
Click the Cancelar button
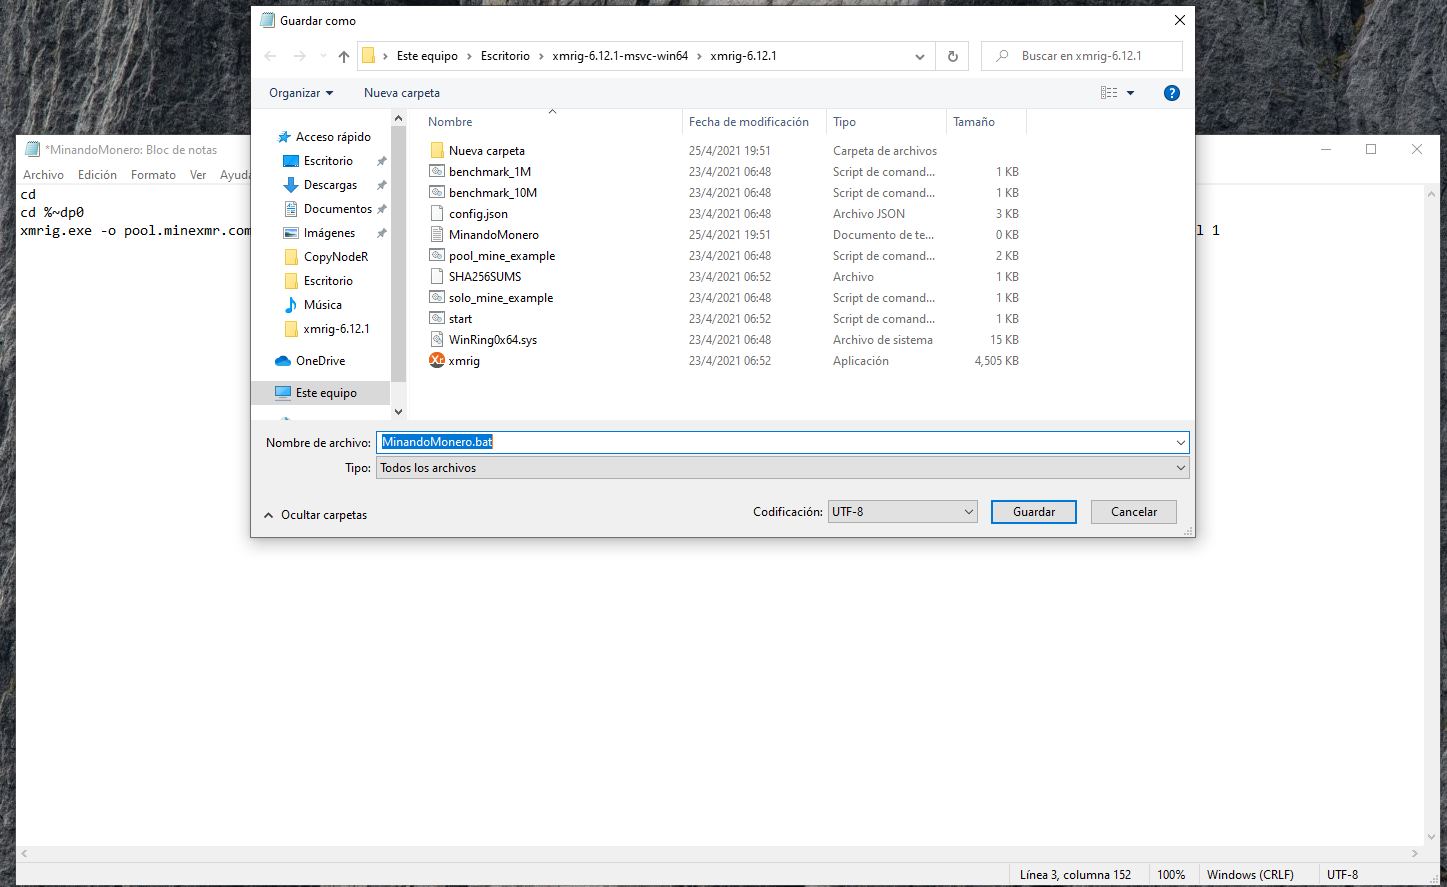click(x=1133, y=512)
